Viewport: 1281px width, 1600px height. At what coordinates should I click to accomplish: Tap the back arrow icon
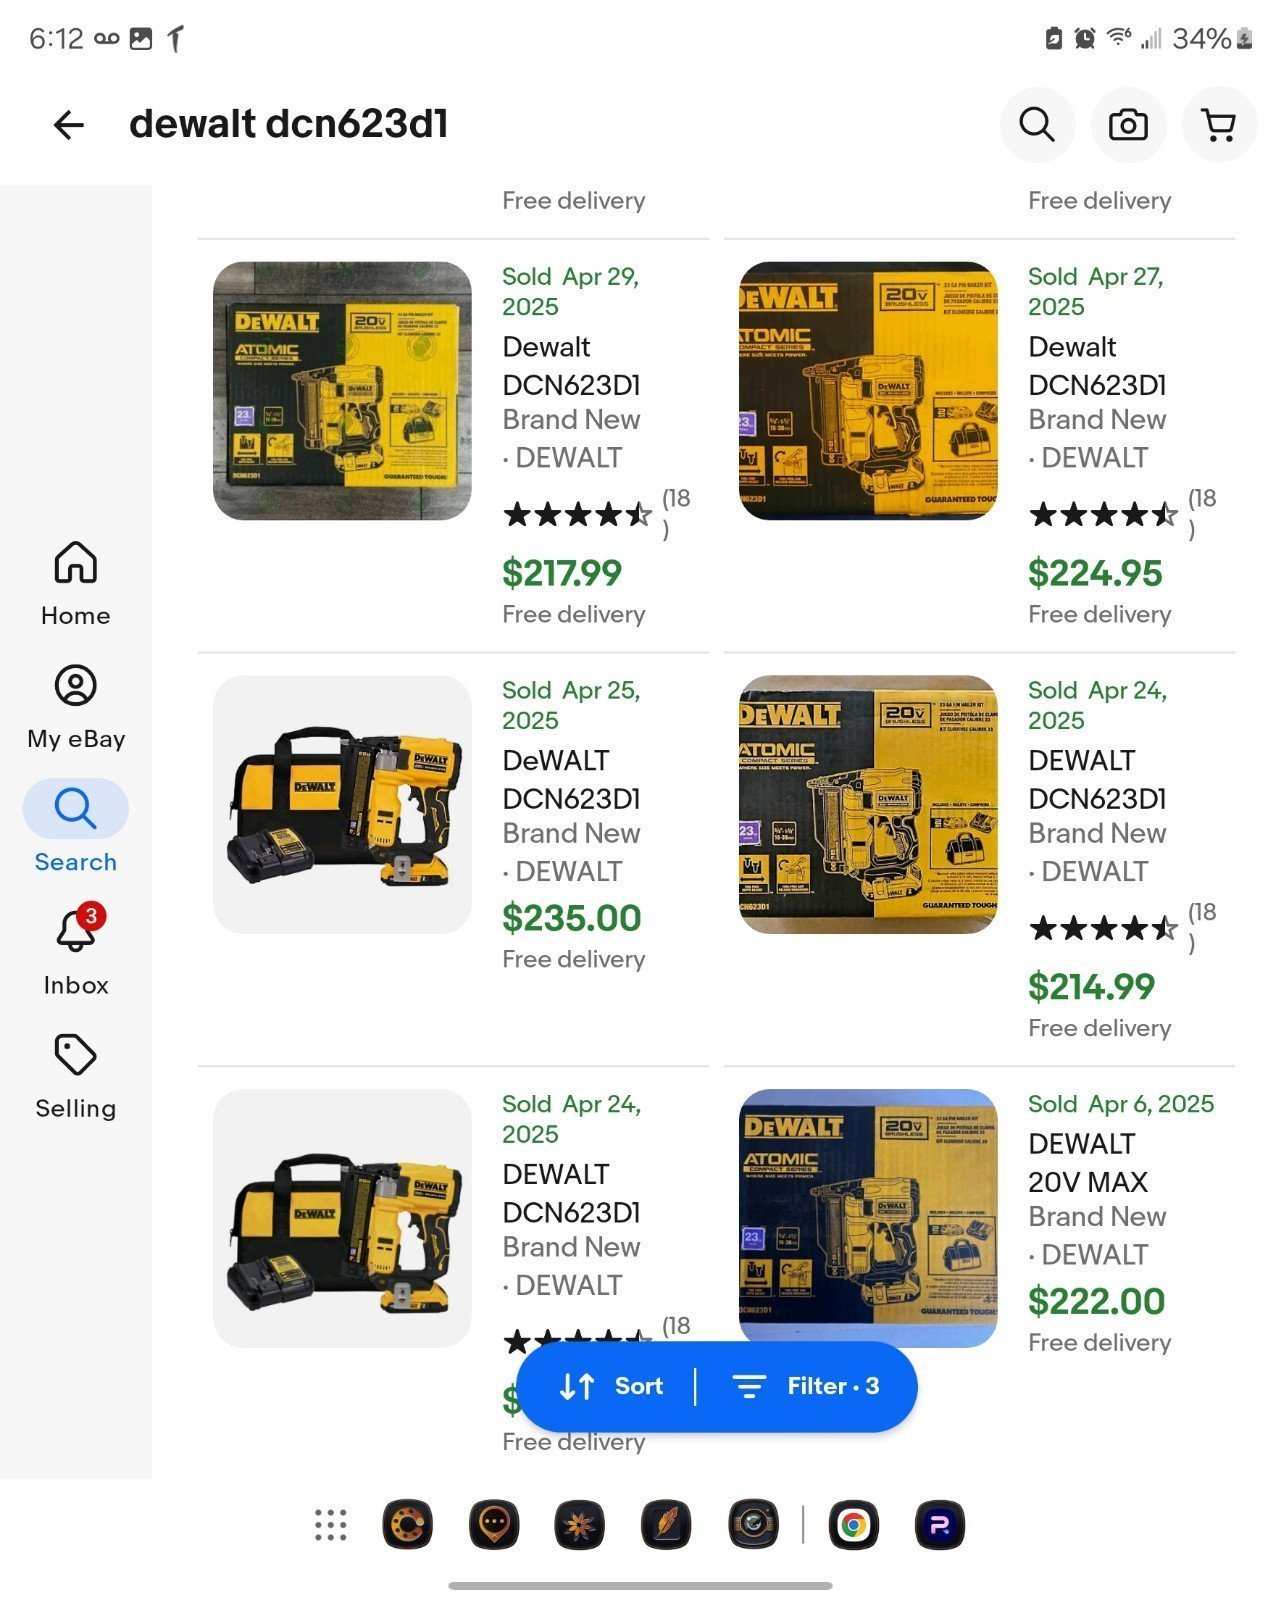point(69,125)
